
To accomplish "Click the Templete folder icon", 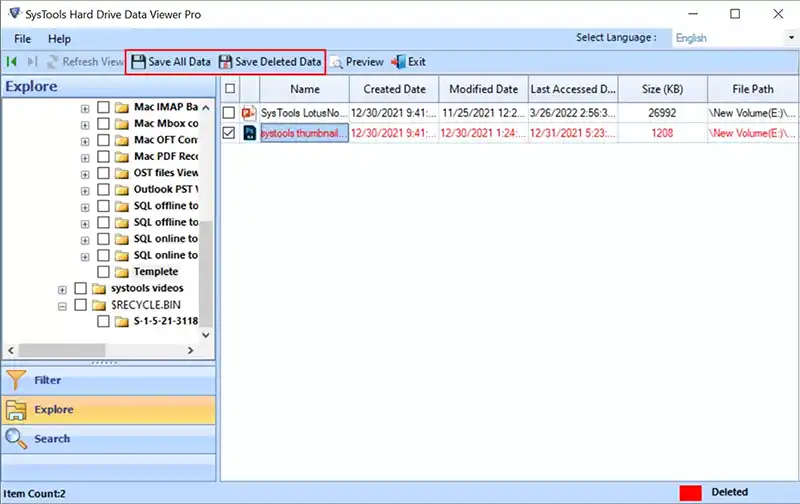I will (x=122, y=272).
